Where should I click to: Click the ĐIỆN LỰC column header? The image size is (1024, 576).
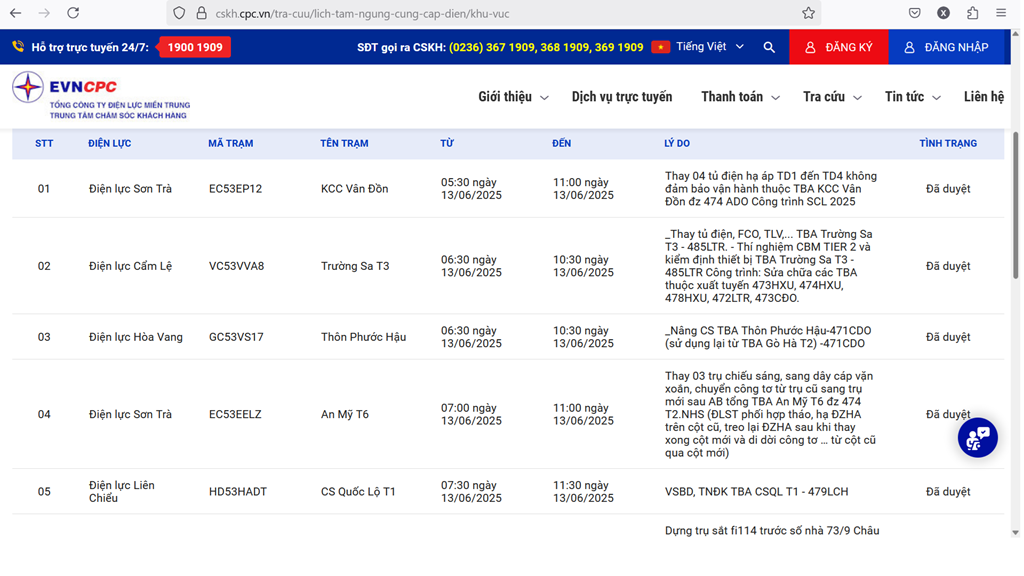pos(110,143)
